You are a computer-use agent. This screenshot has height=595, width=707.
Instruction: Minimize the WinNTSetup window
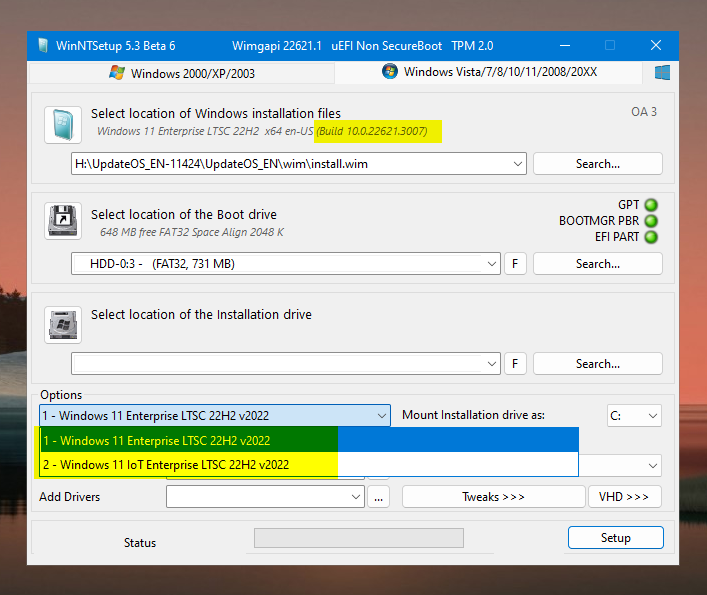[x=565, y=45]
